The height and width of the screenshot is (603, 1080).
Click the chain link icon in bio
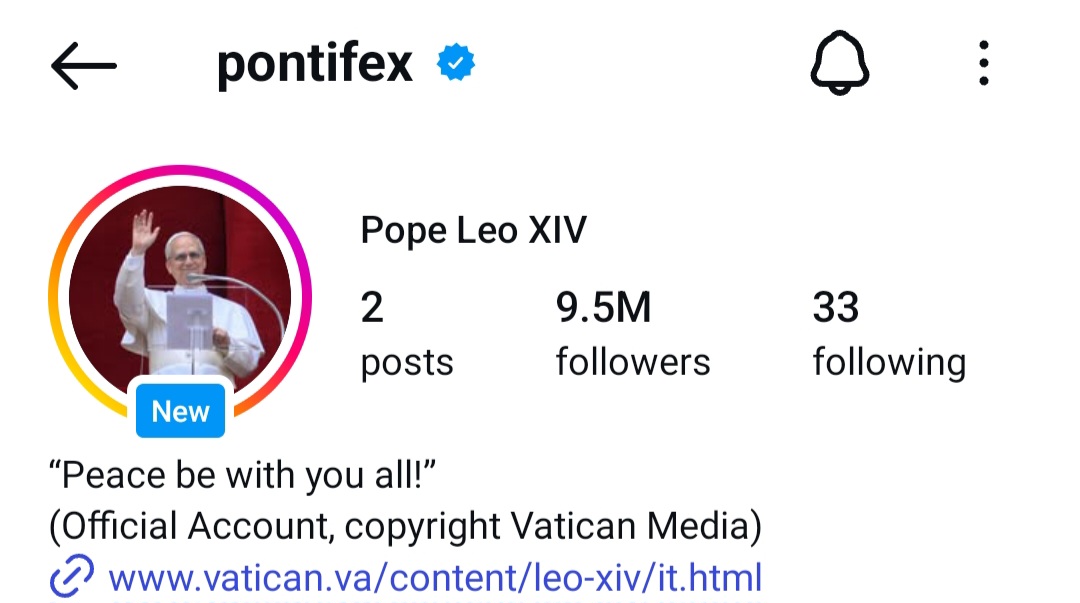72,577
